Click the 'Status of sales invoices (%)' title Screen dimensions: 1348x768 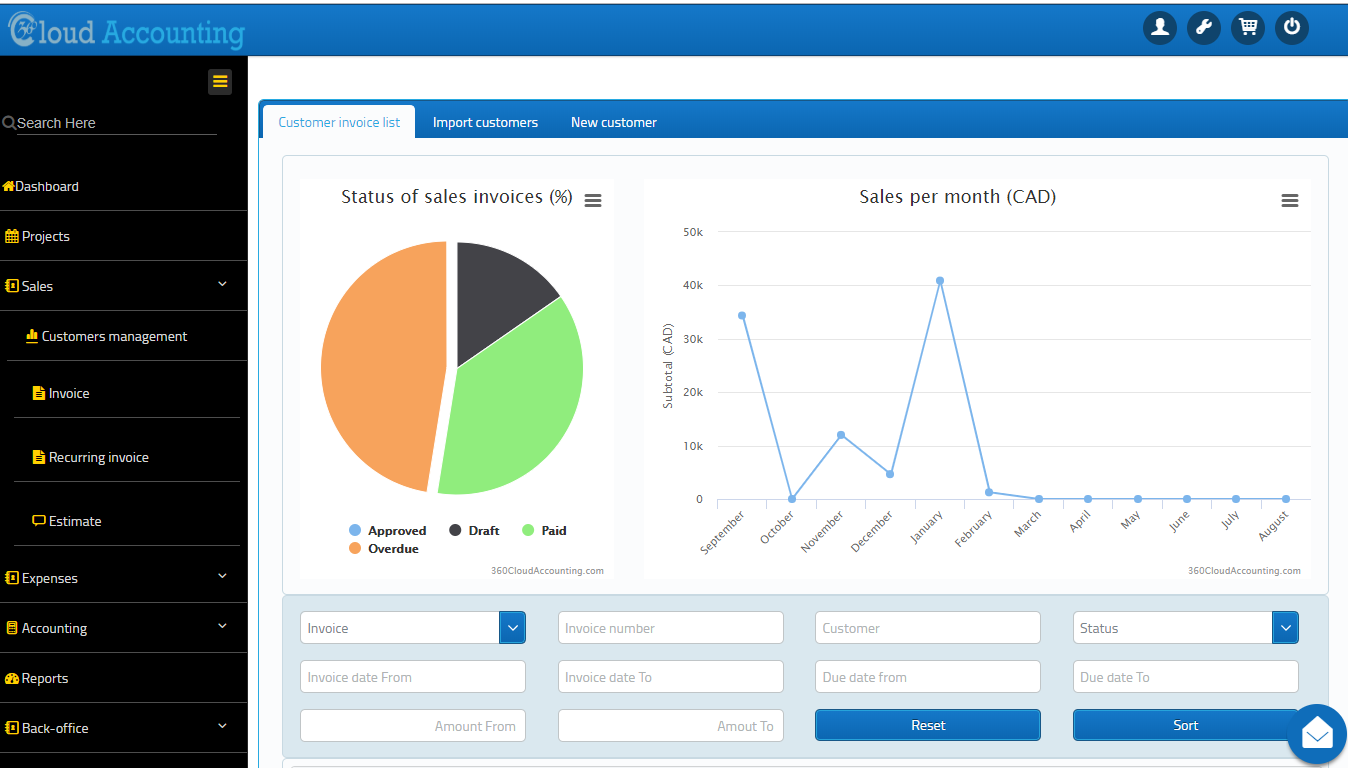coord(457,197)
